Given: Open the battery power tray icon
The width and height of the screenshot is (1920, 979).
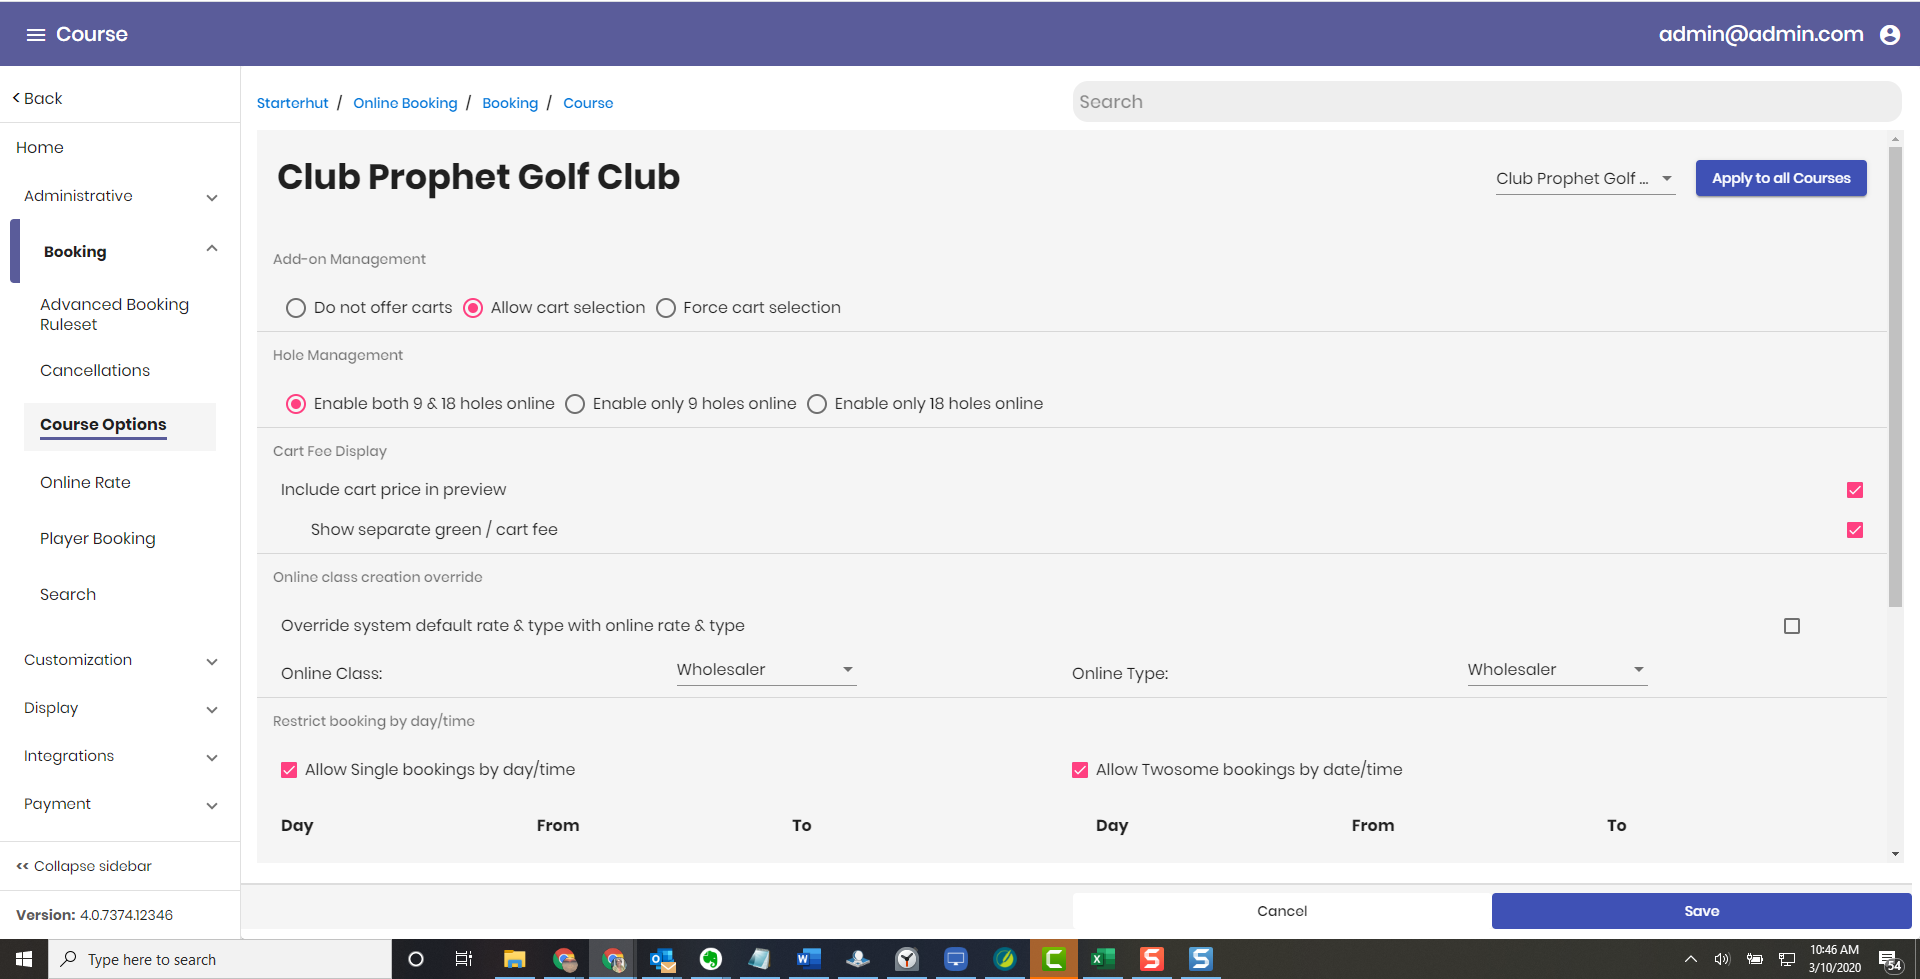Looking at the screenshot, I should [x=1755, y=960].
